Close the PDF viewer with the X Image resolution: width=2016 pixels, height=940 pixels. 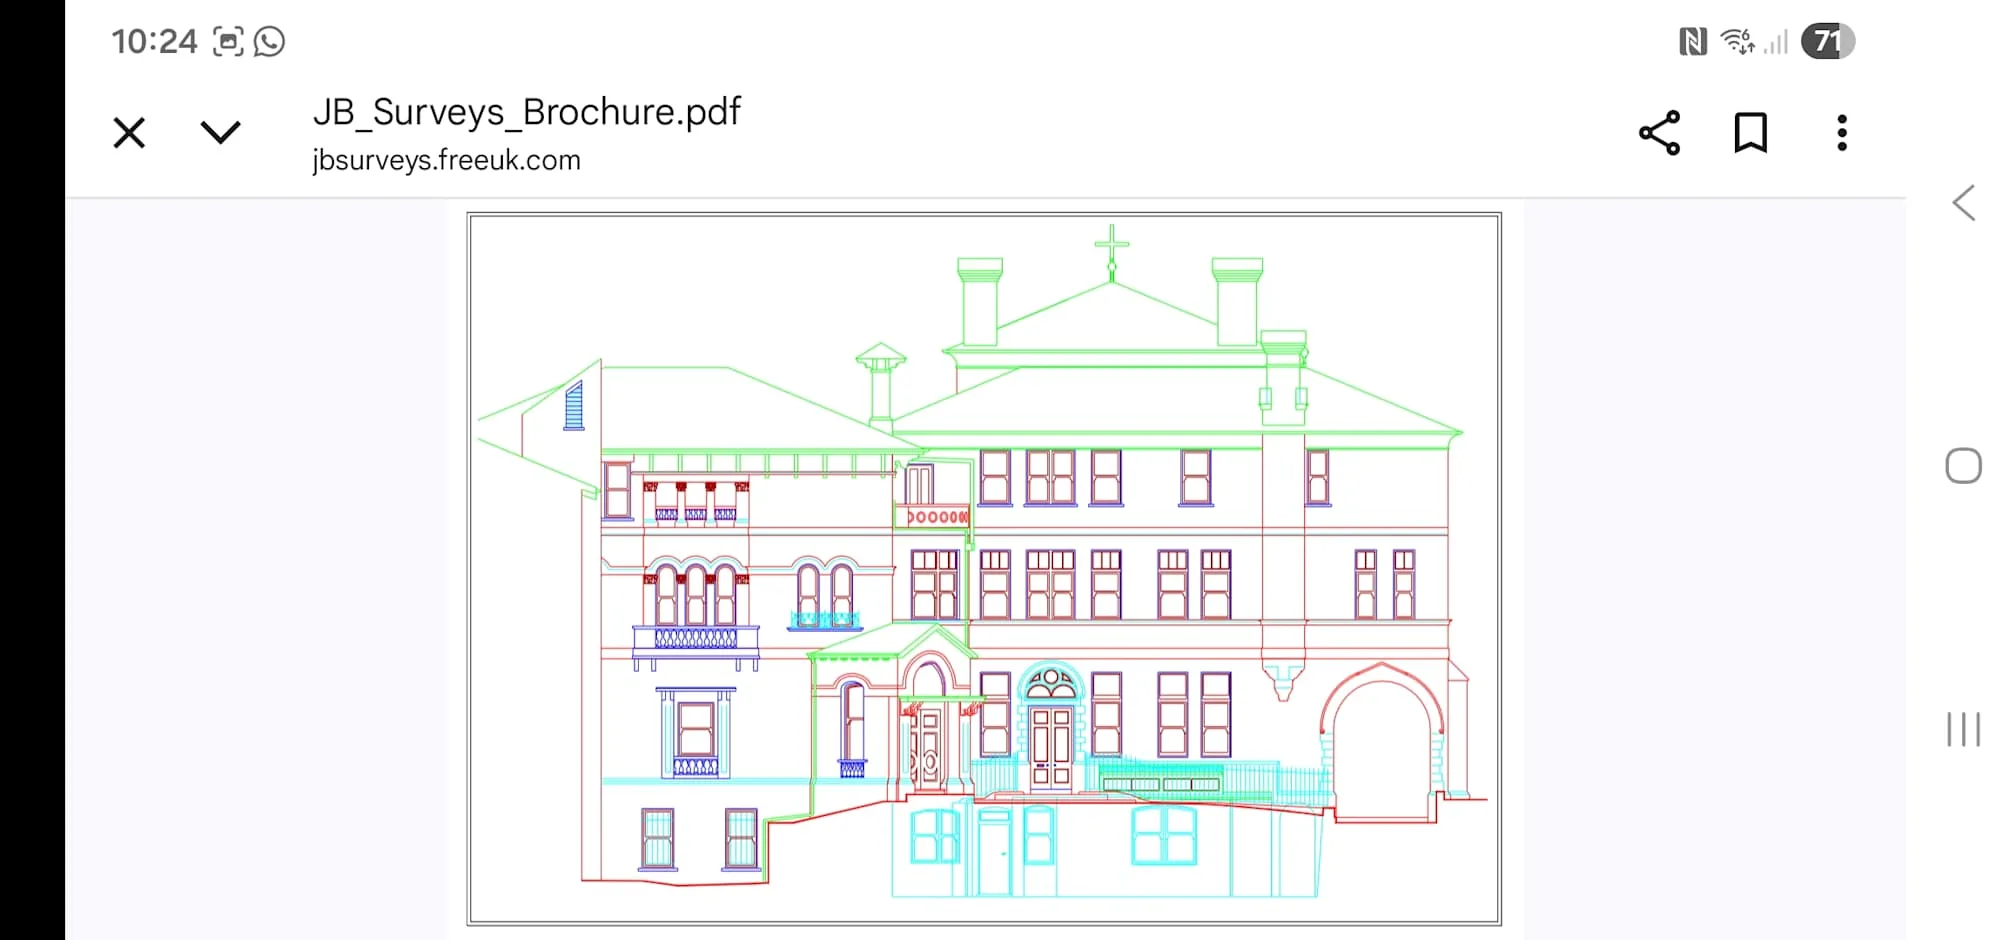129,133
